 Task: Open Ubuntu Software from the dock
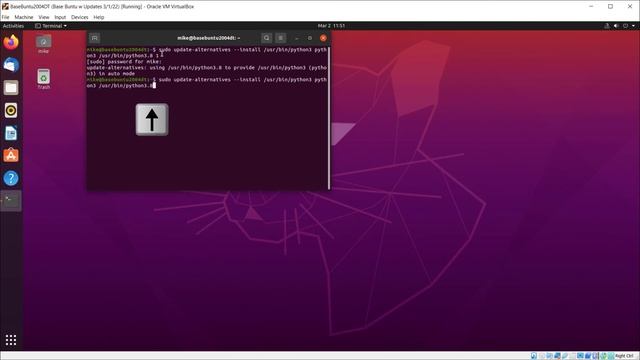tap(11, 155)
